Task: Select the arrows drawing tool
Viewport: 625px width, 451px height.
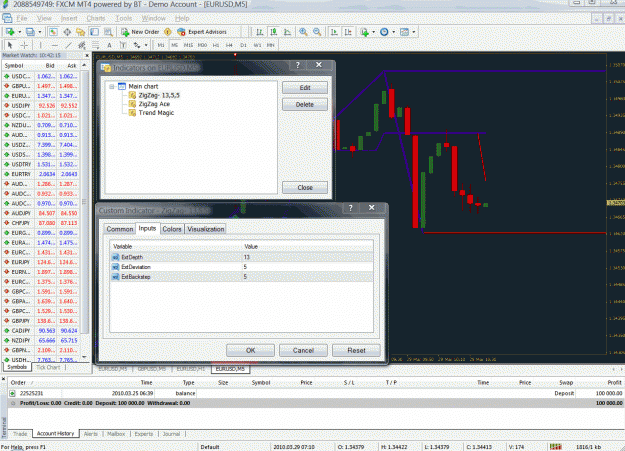Action: [x=137, y=45]
